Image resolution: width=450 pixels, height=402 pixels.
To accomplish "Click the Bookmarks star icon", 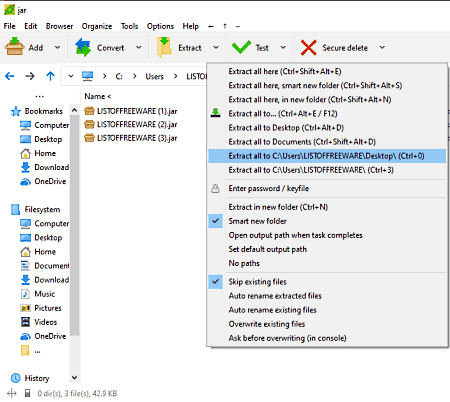I will pyautogui.click(x=16, y=111).
